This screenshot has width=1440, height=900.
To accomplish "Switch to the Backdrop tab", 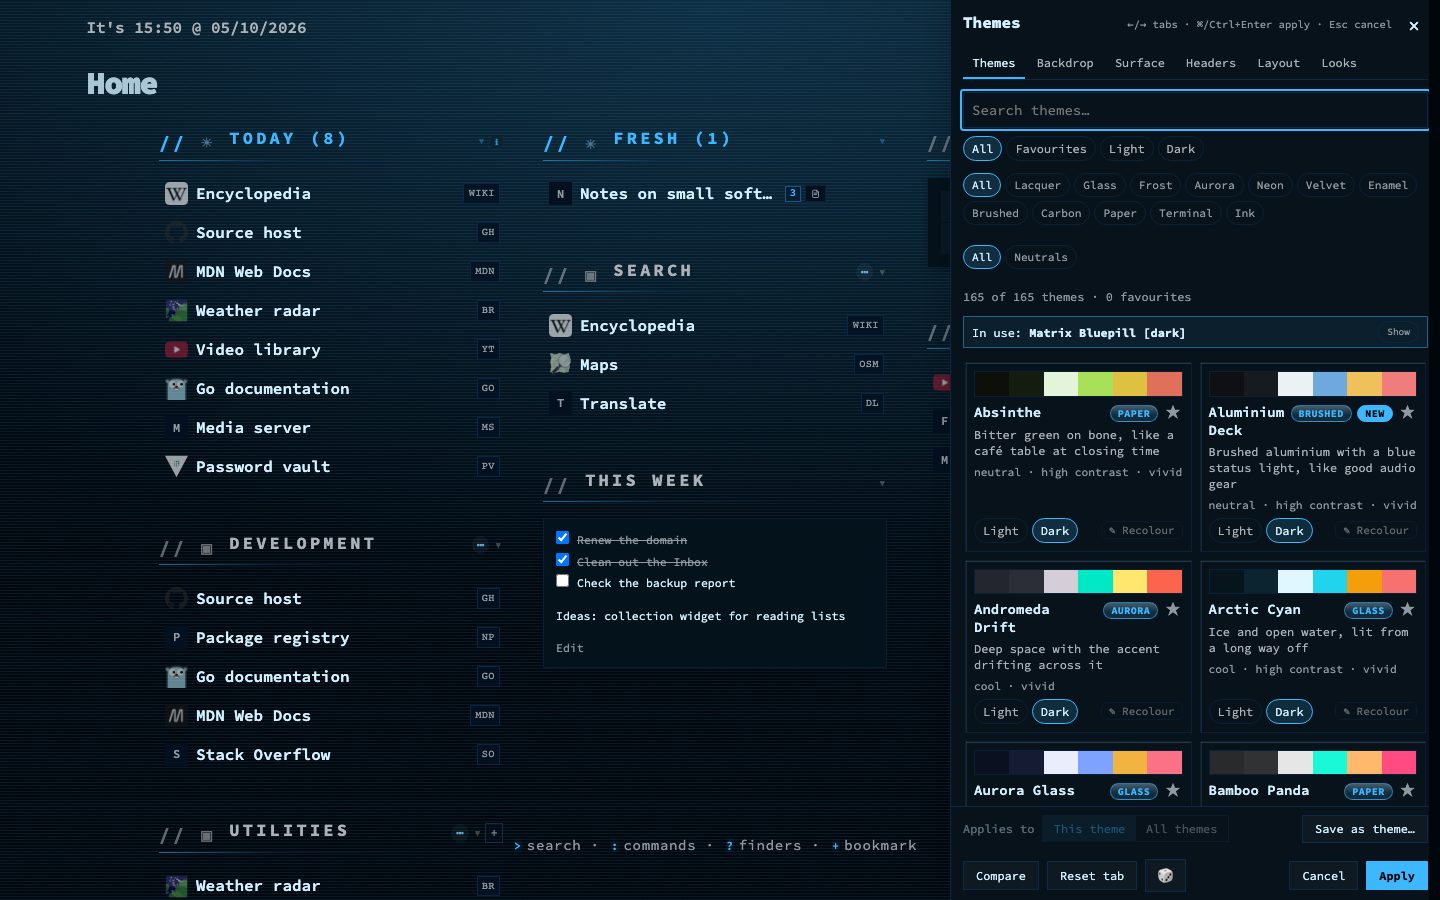I will [1065, 63].
